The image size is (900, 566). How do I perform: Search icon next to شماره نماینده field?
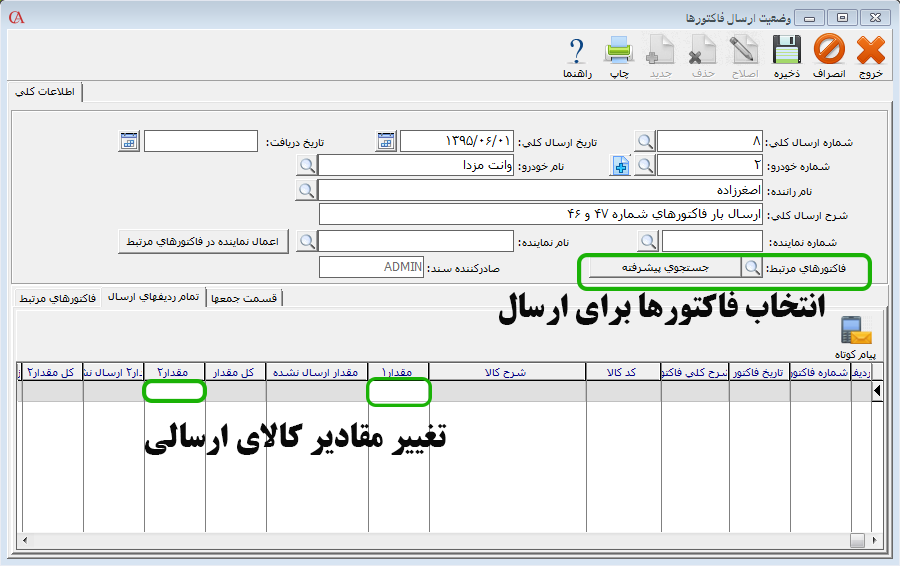[648, 241]
